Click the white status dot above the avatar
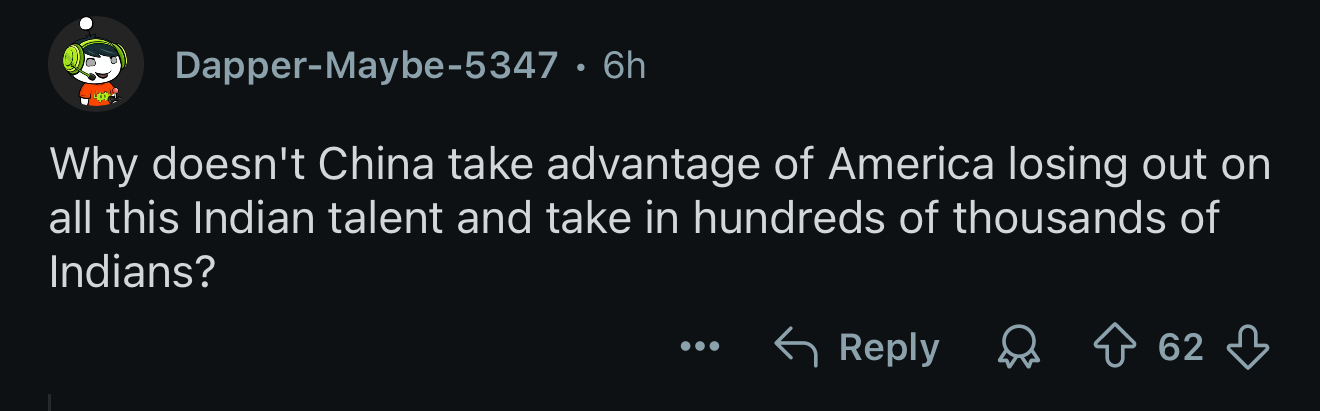 tap(86, 22)
